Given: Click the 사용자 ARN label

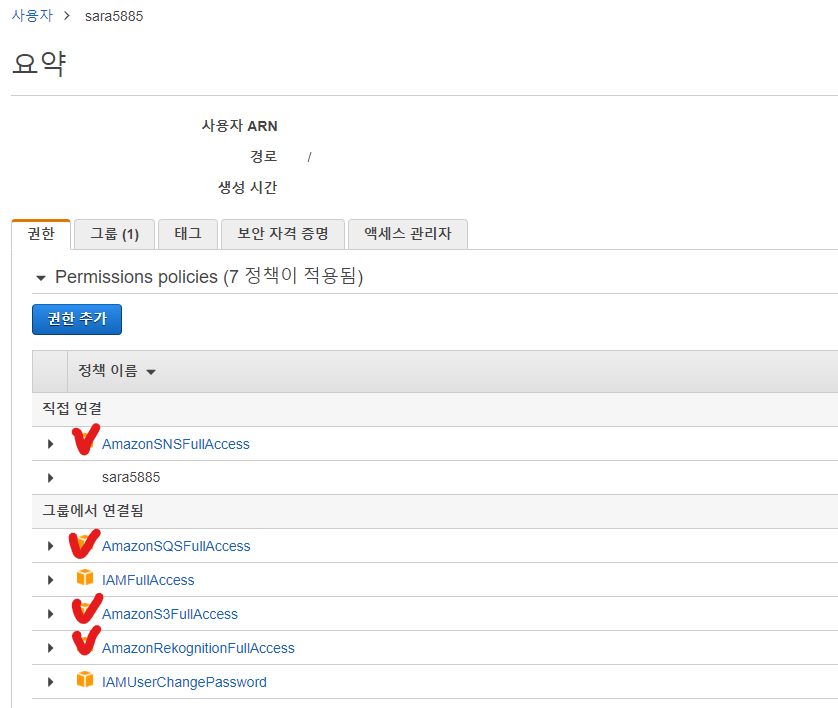Looking at the screenshot, I should pyautogui.click(x=239, y=126).
